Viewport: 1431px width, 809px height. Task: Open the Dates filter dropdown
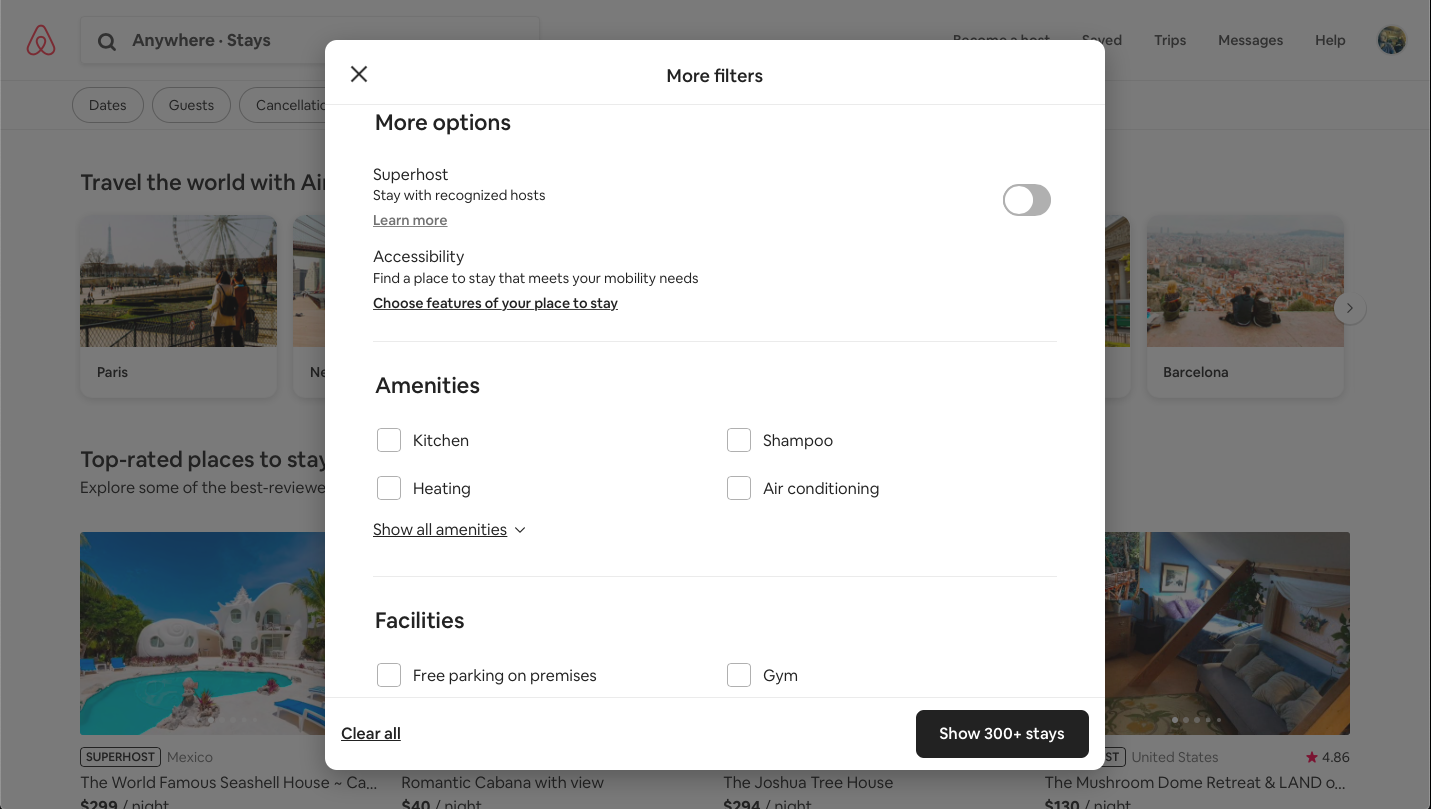[107, 105]
